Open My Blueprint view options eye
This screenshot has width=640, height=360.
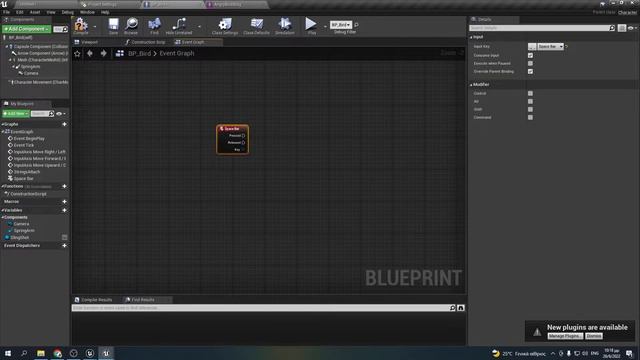[60, 114]
